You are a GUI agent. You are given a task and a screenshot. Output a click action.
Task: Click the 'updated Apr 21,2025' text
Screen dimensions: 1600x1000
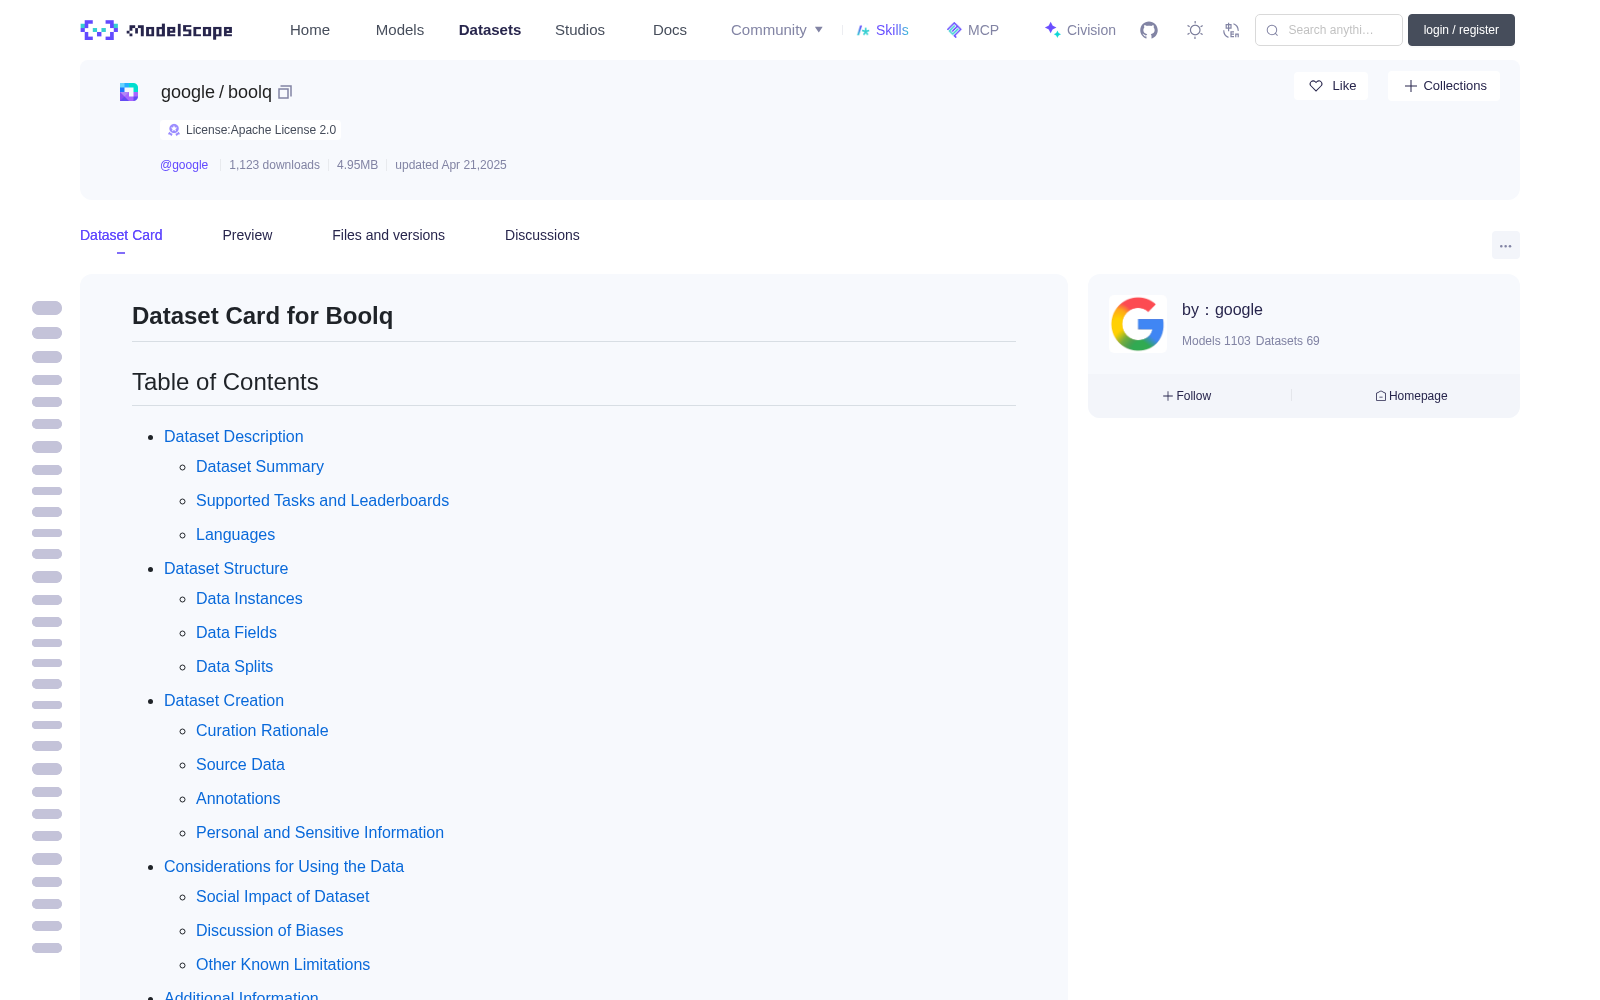coord(451,165)
